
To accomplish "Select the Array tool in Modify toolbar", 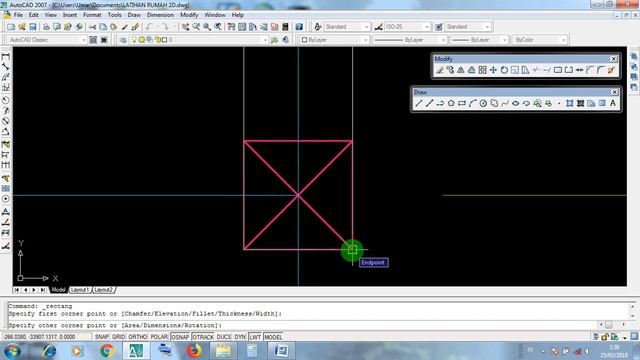I will pos(482,70).
